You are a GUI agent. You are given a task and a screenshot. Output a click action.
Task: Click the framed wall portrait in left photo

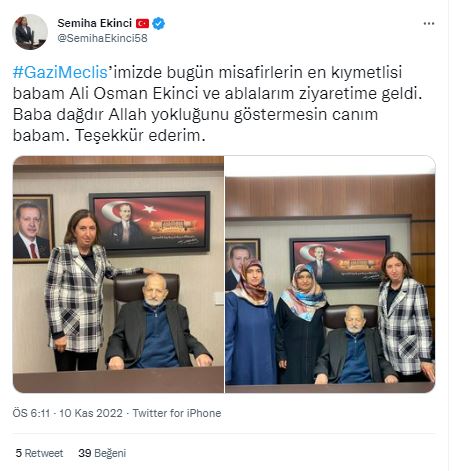click(33, 229)
